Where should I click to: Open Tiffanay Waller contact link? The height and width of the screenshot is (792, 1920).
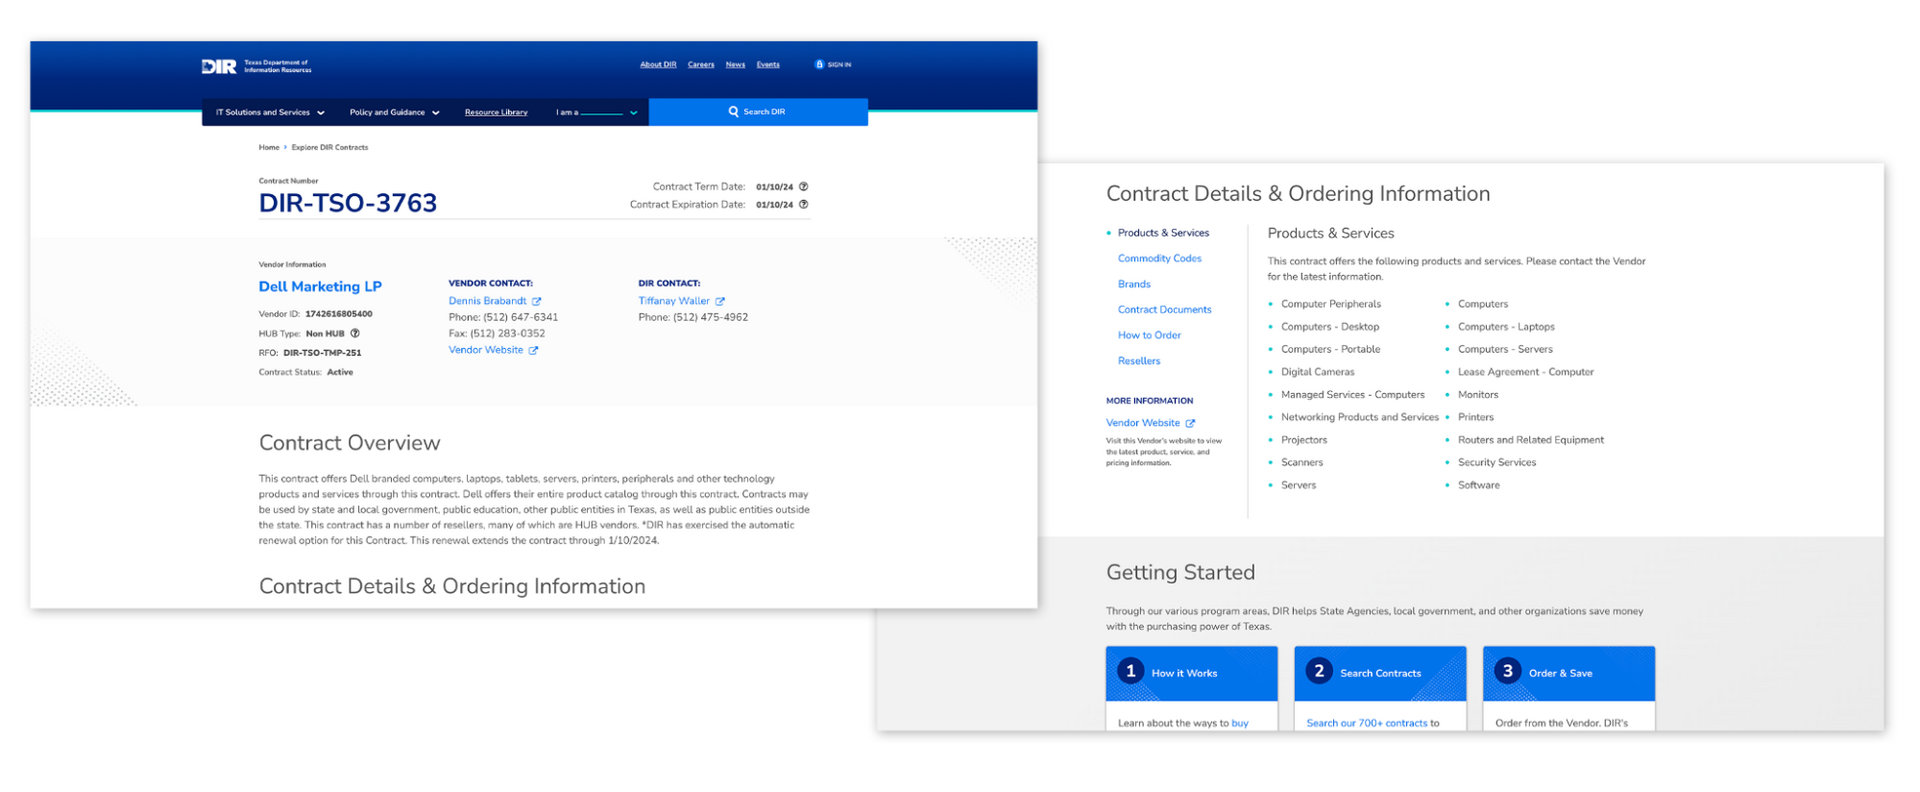(674, 301)
